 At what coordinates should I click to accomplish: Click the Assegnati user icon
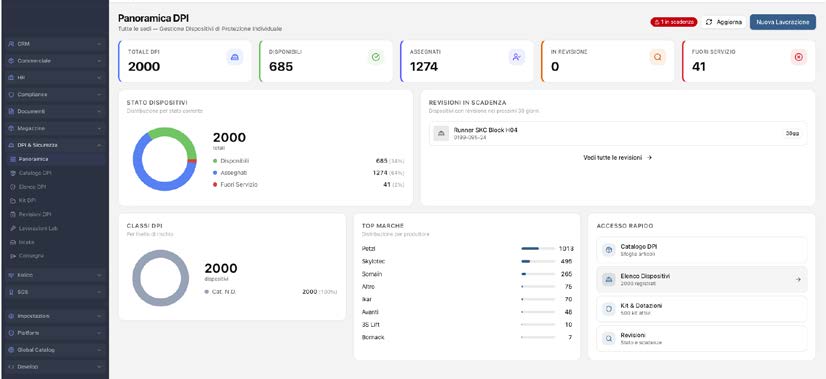click(x=517, y=57)
